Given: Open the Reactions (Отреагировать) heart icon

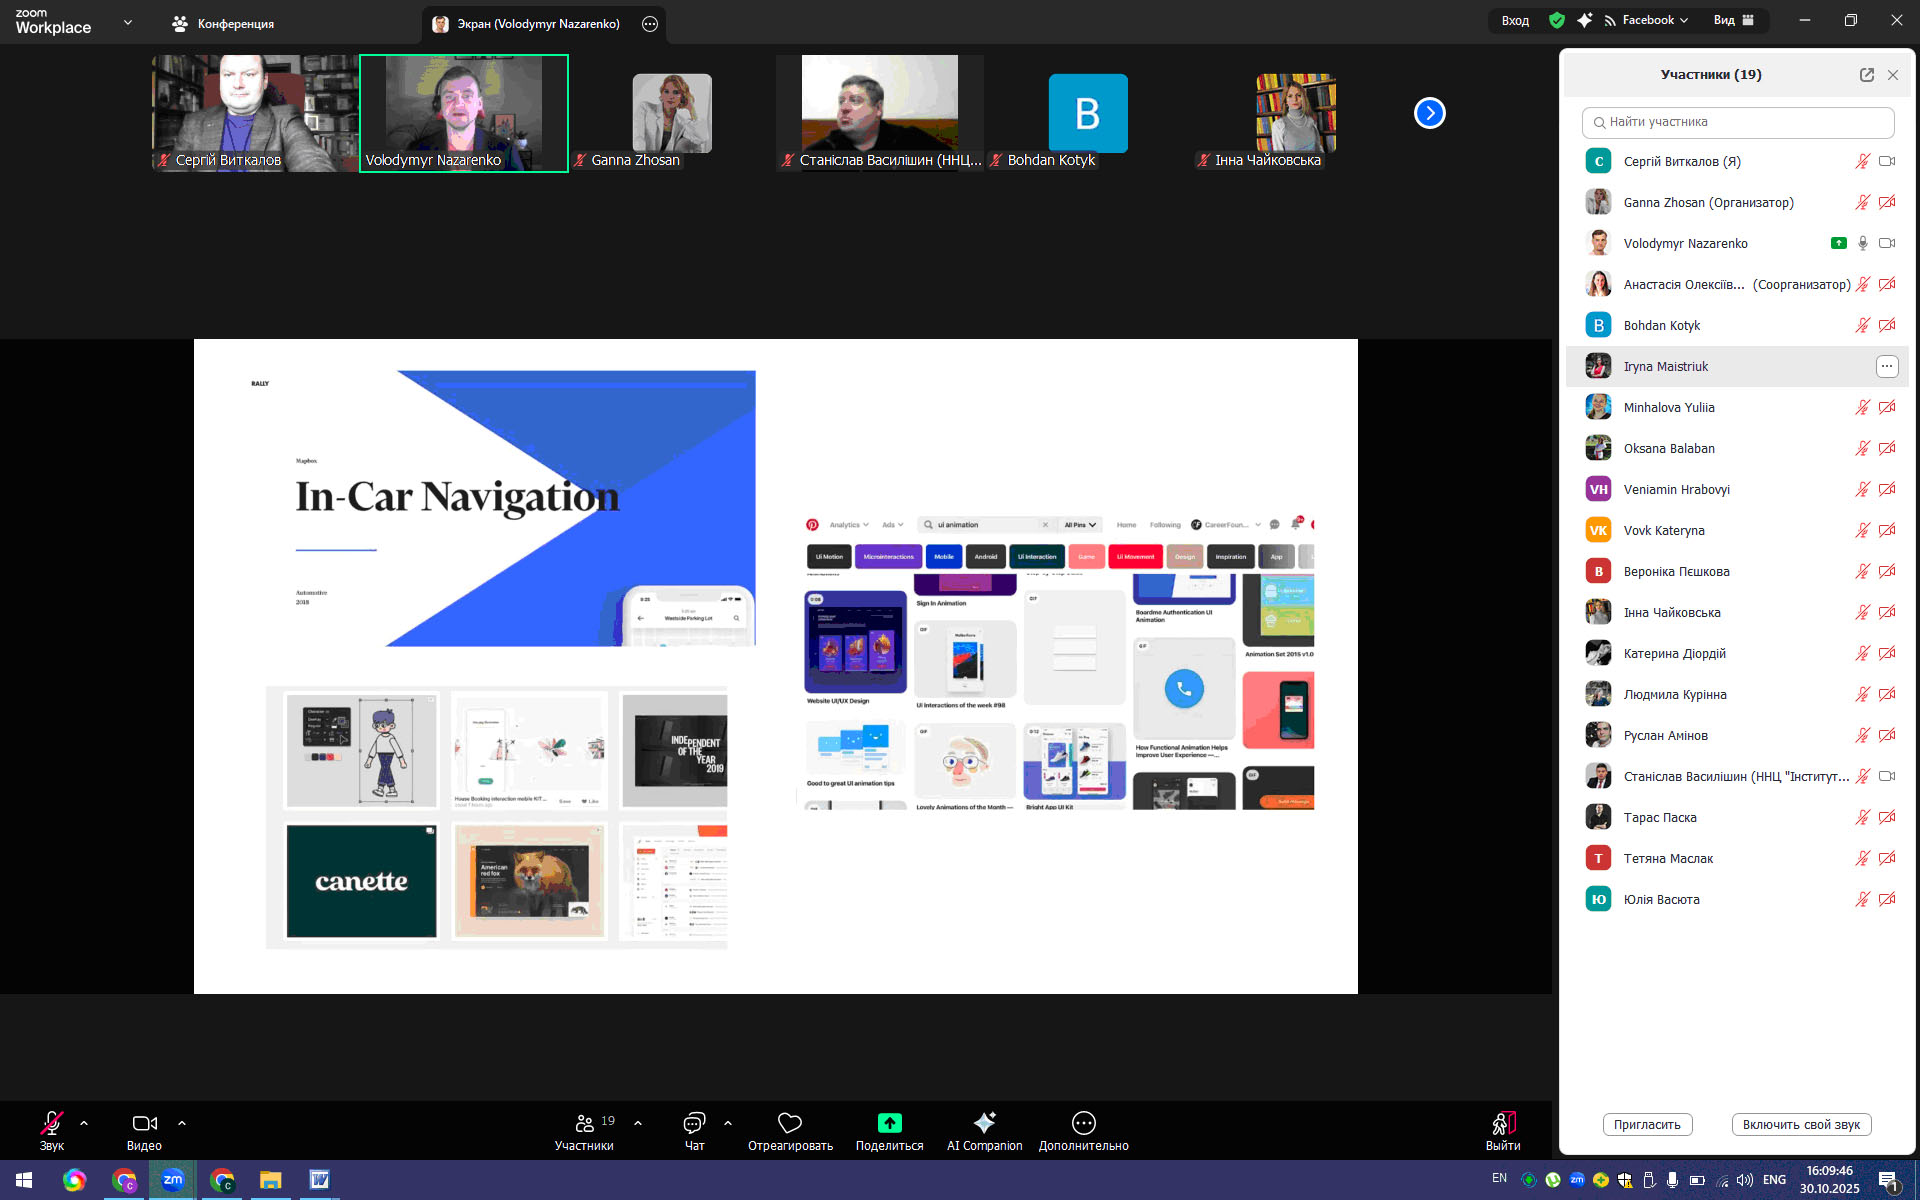Looking at the screenshot, I should (x=790, y=1123).
